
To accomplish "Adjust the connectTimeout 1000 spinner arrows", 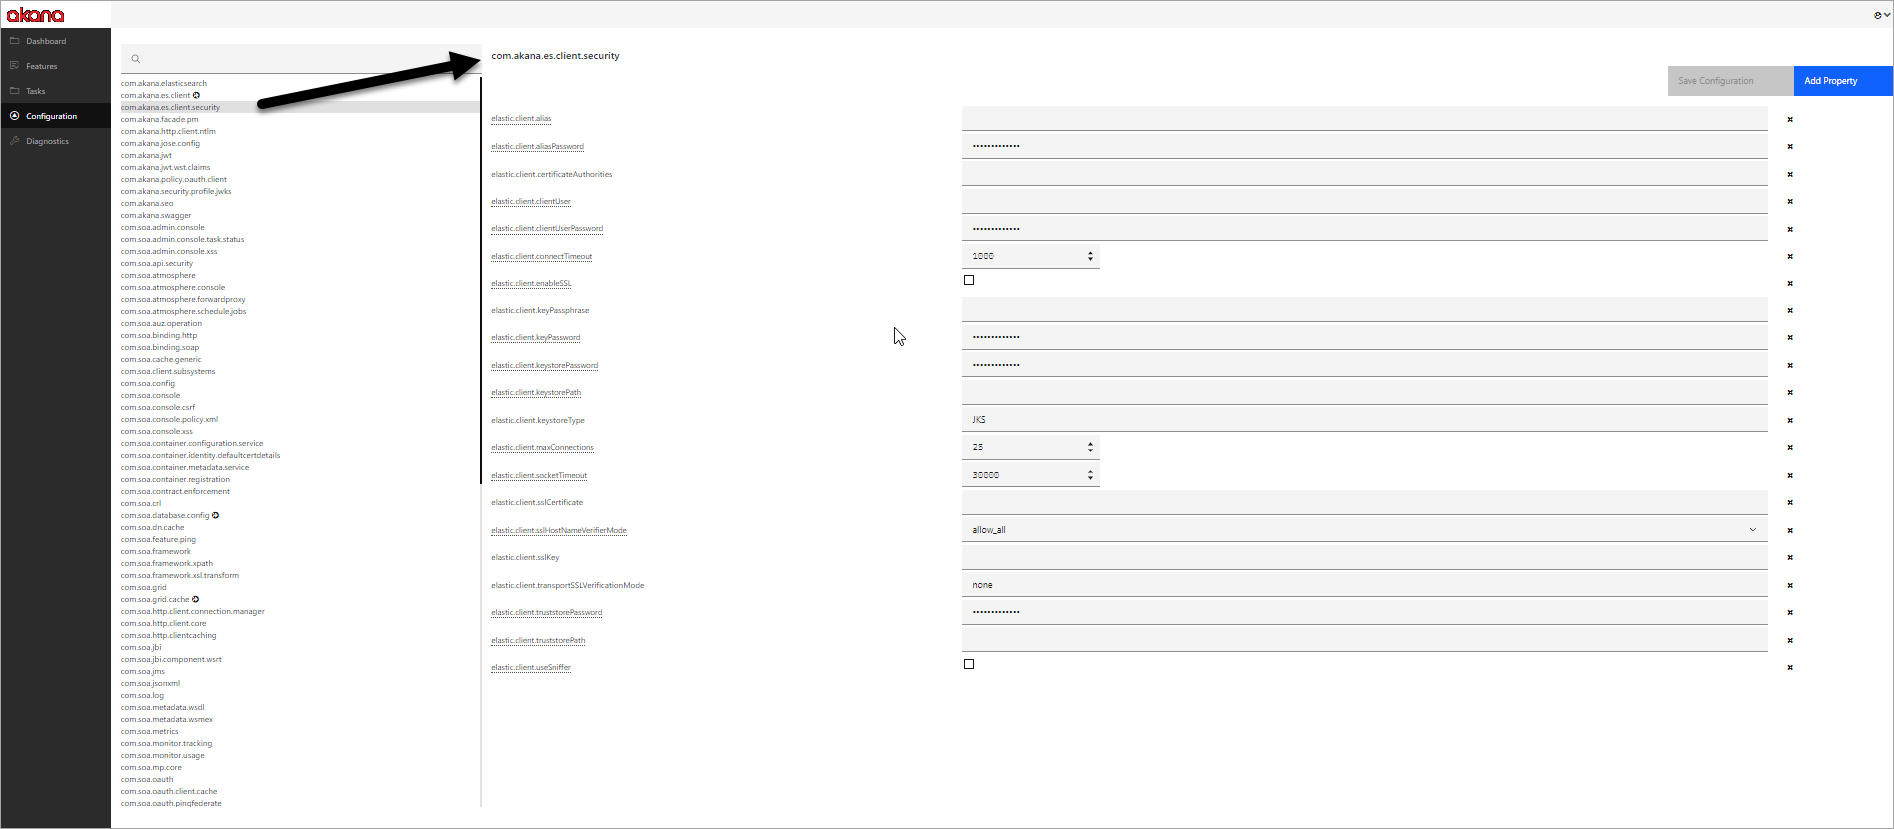I will click(1090, 256).
